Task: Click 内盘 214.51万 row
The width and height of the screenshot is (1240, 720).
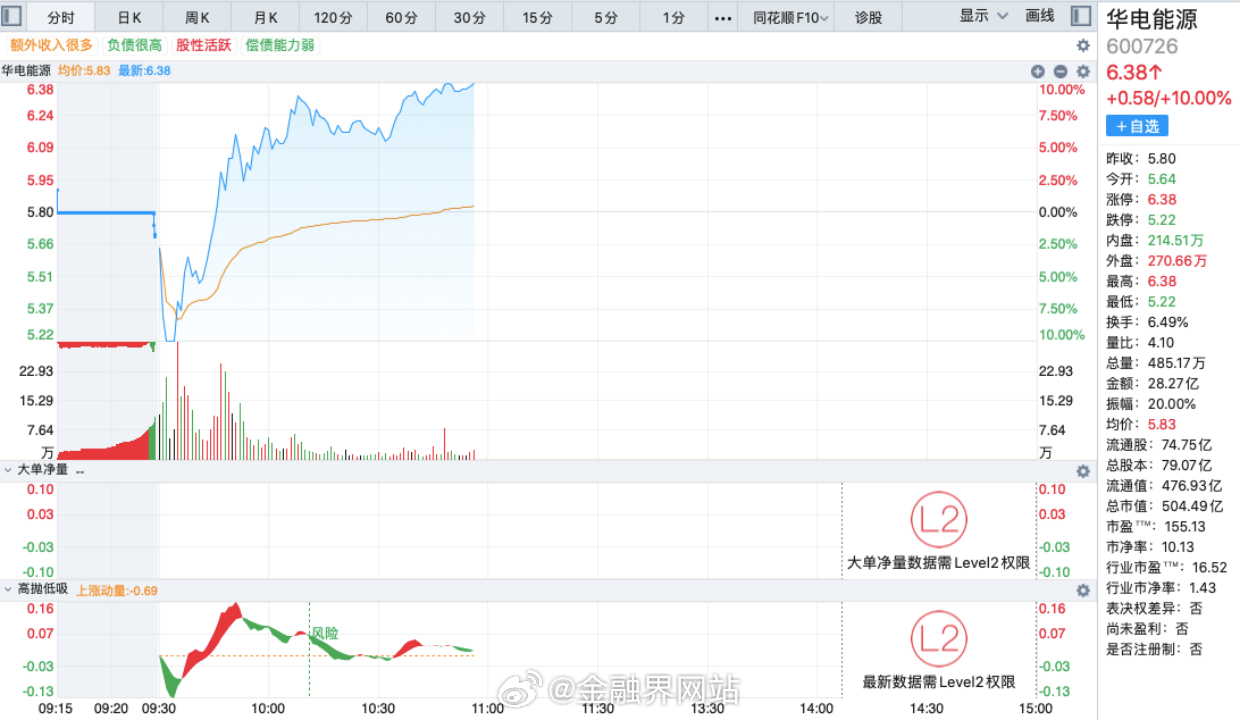Action: coord(1154,240)
